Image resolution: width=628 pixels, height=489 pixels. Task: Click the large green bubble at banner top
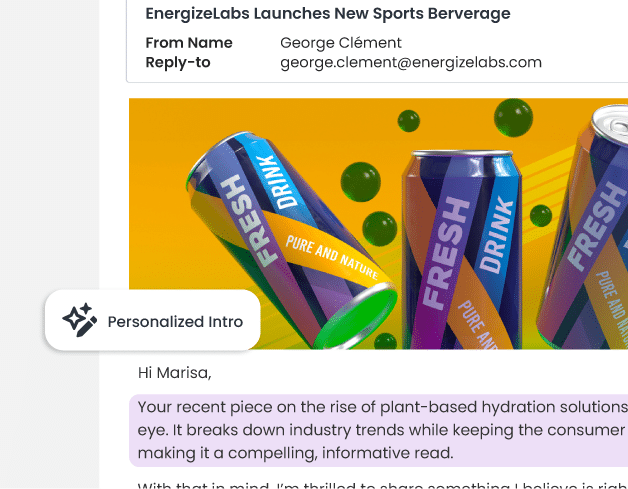(513, 118)
